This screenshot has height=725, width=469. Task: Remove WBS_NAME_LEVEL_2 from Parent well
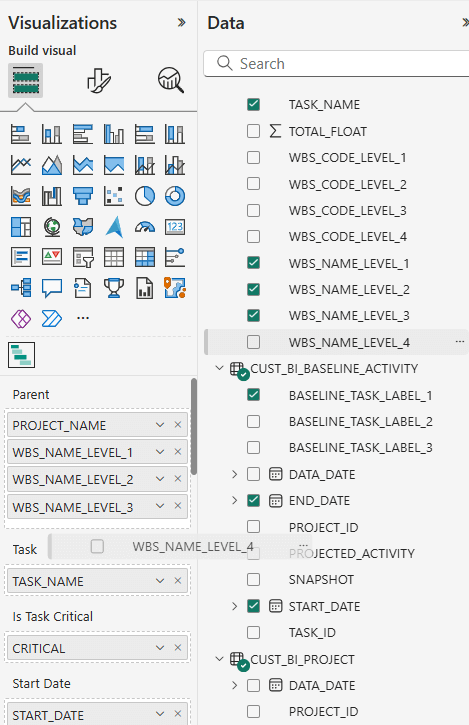tap(178, 479)
